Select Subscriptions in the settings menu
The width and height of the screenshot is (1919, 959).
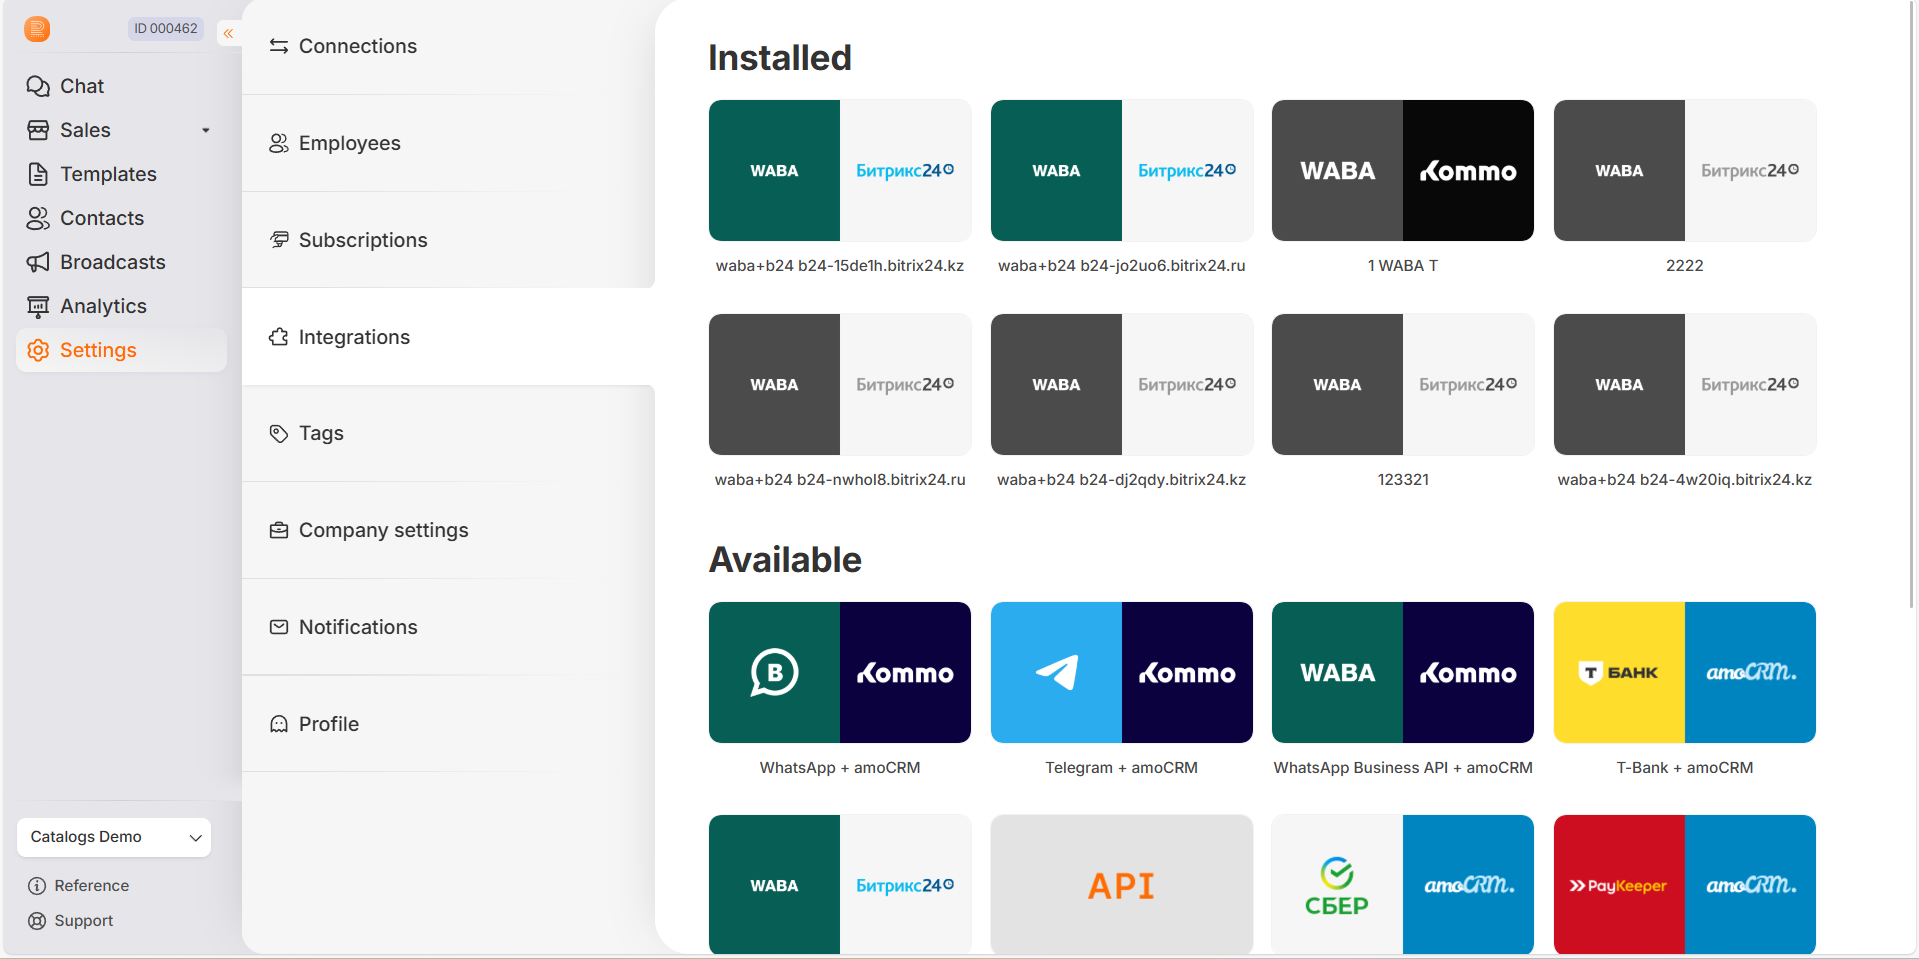point(362,240)
